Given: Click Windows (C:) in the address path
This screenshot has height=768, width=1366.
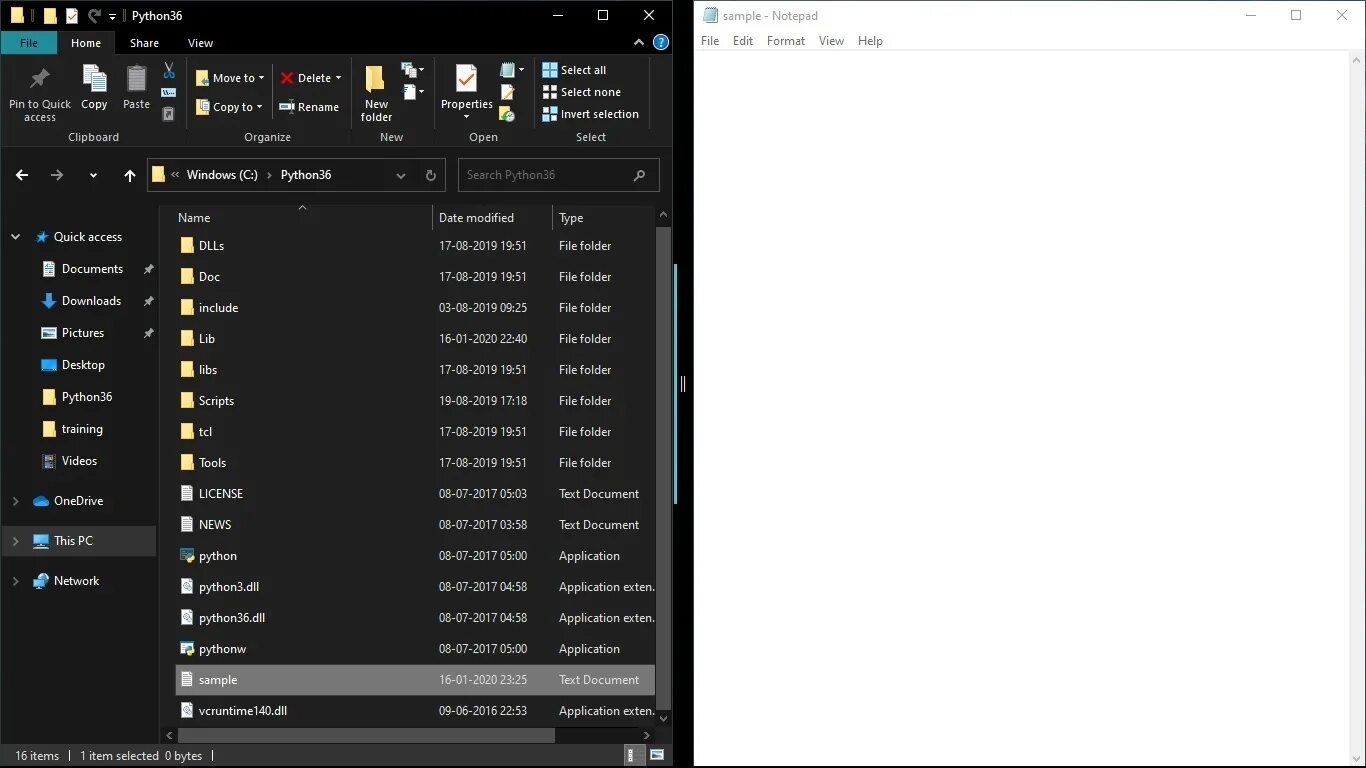Looking at the screenshot, I should coord(222,175).
